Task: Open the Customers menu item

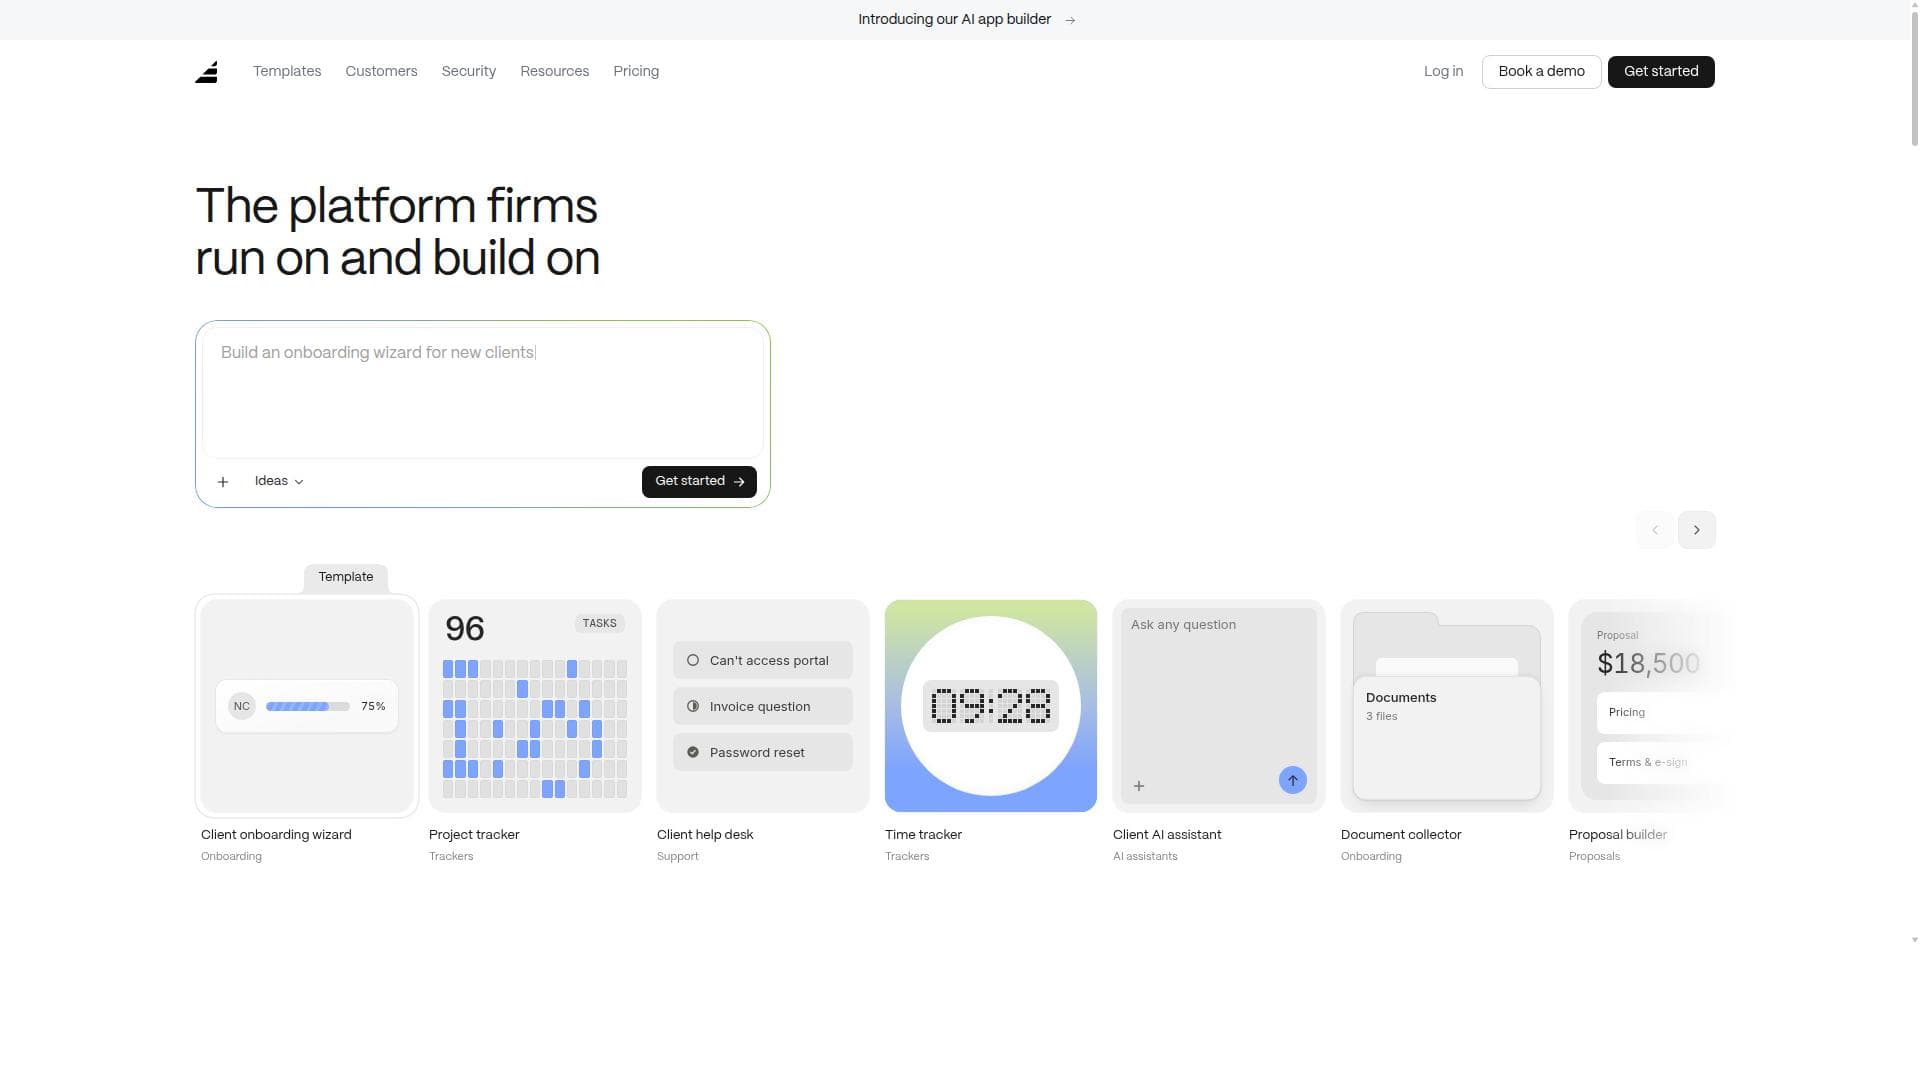Action: tap(381, 71)
